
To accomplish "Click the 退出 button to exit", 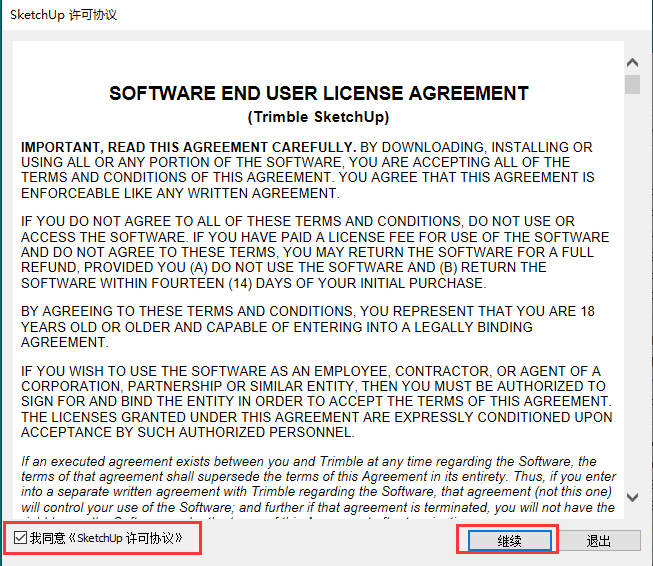I will pyautogui.click(x=598, y=541).
